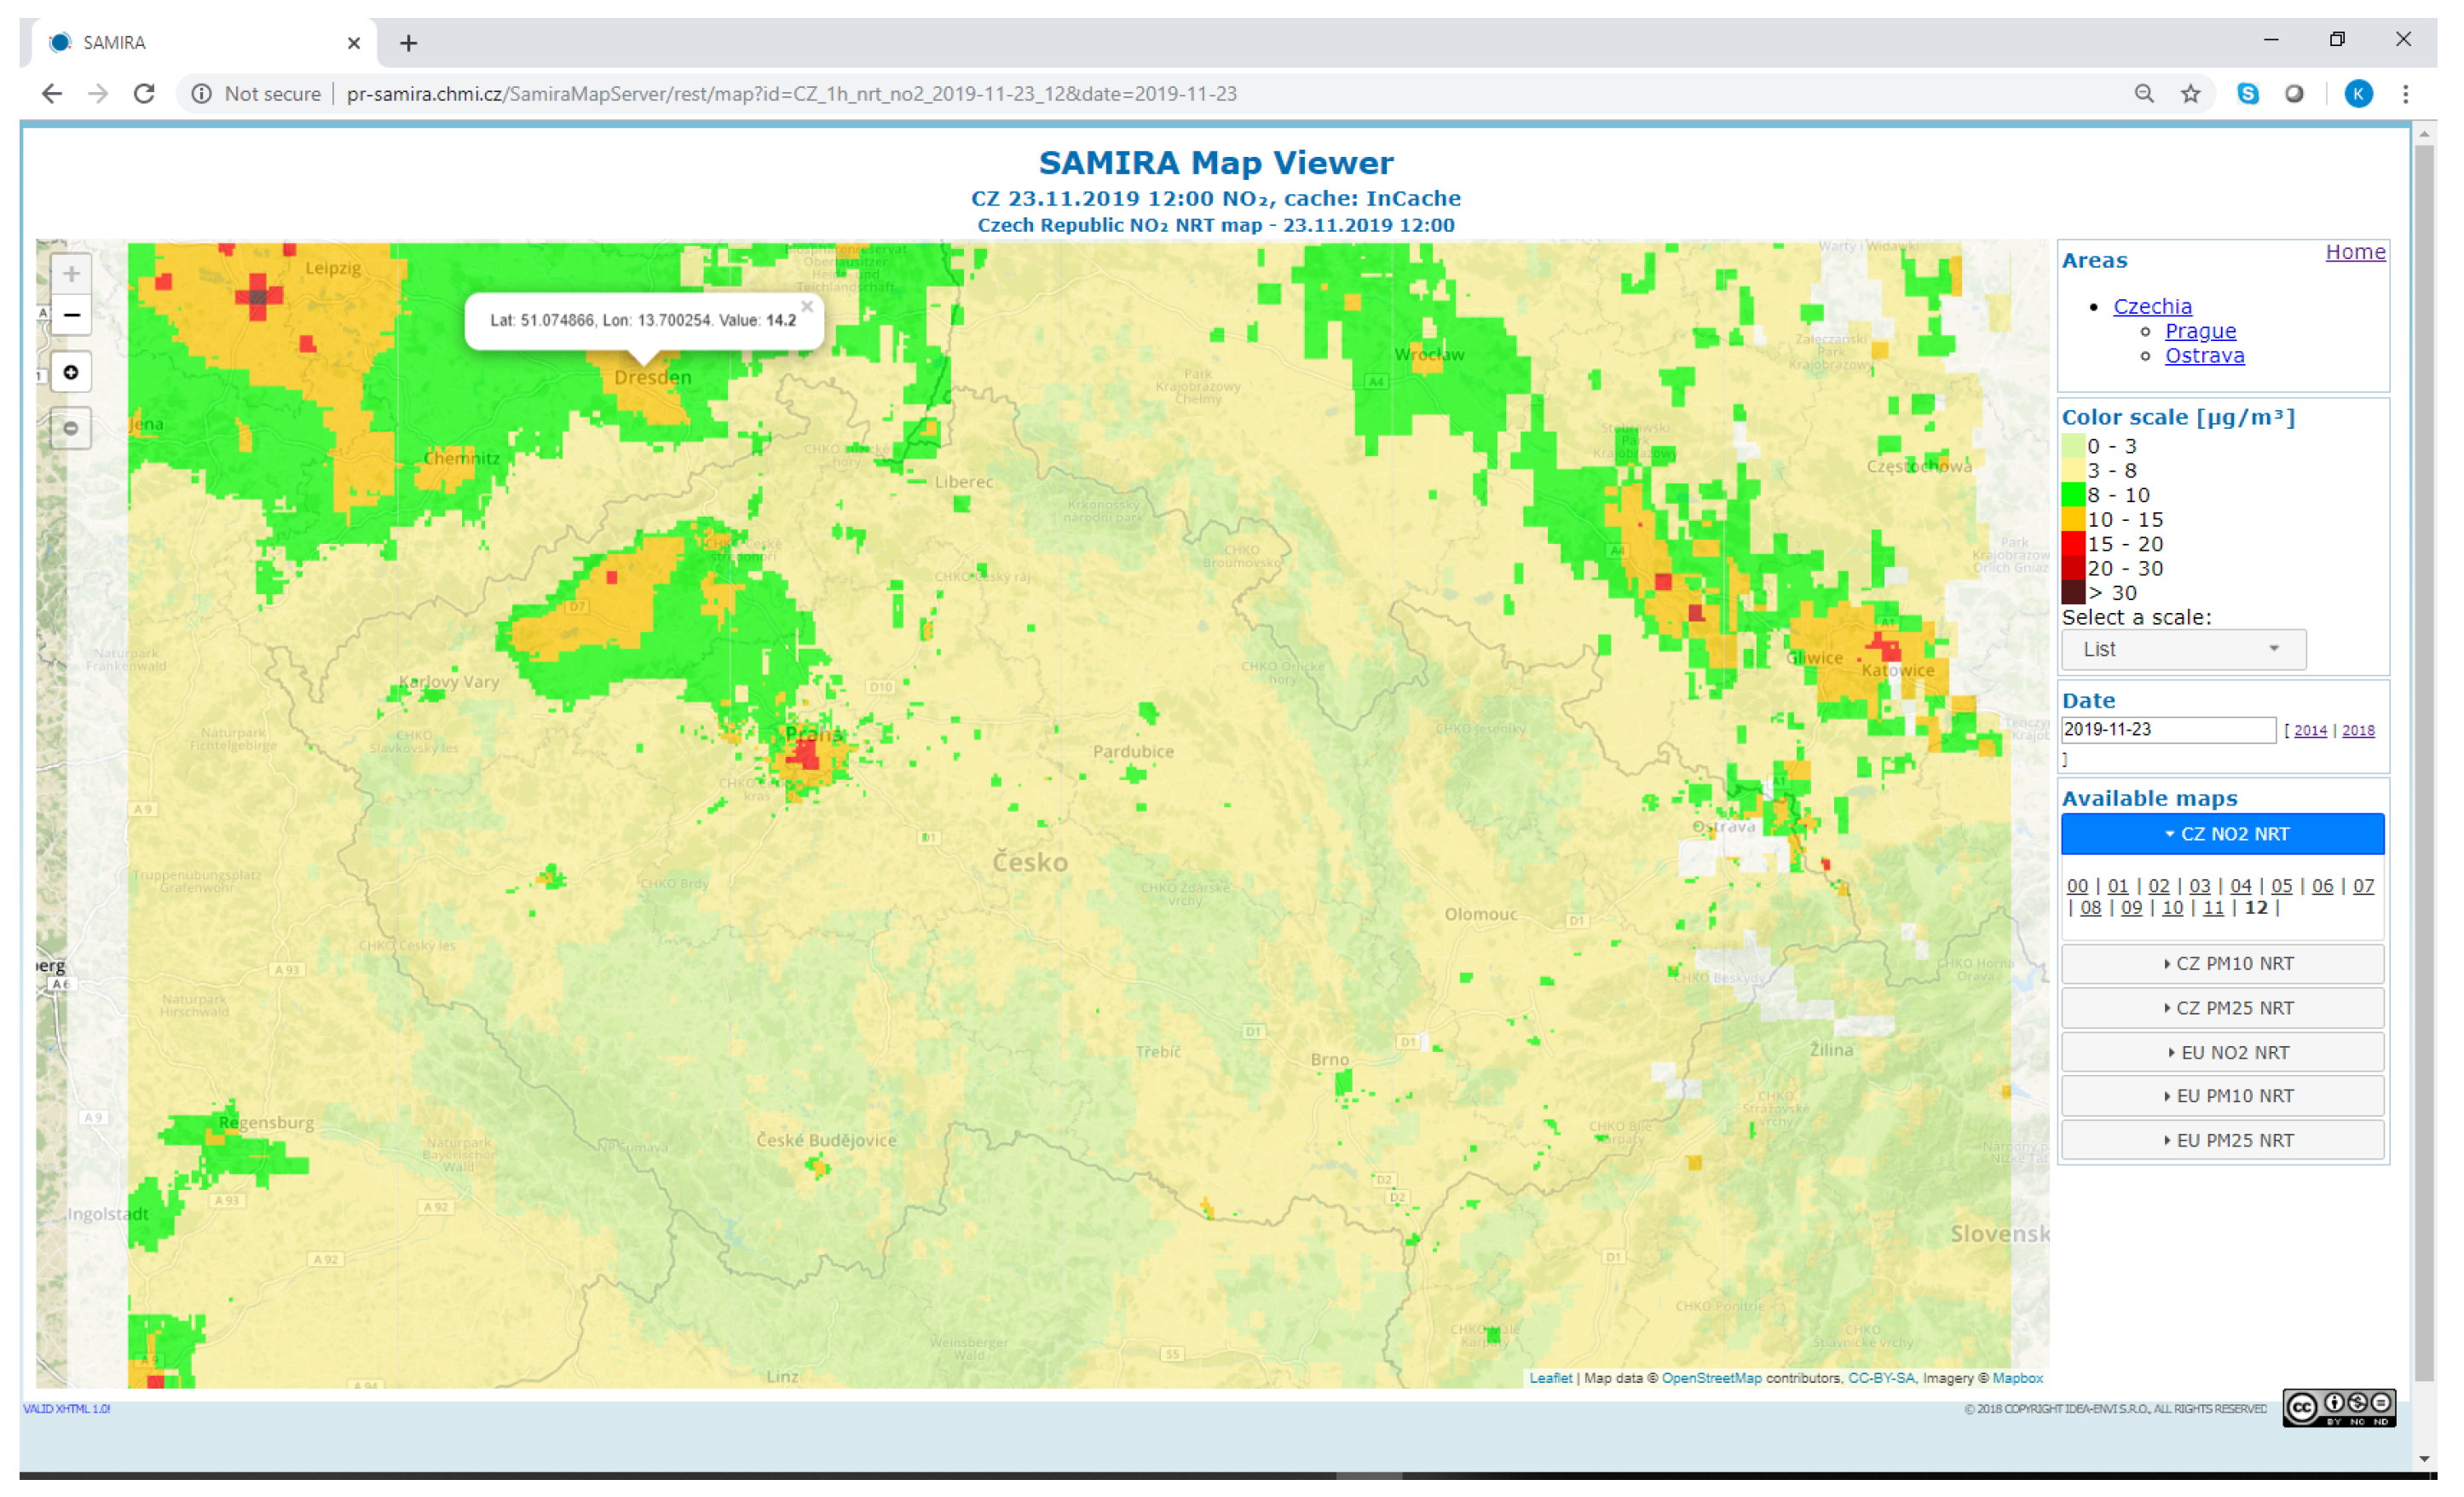Image resolution: width=2464 pixels, height=1497 pixels.
Task: Select hour 08 map link
Action: (2091, 908)
